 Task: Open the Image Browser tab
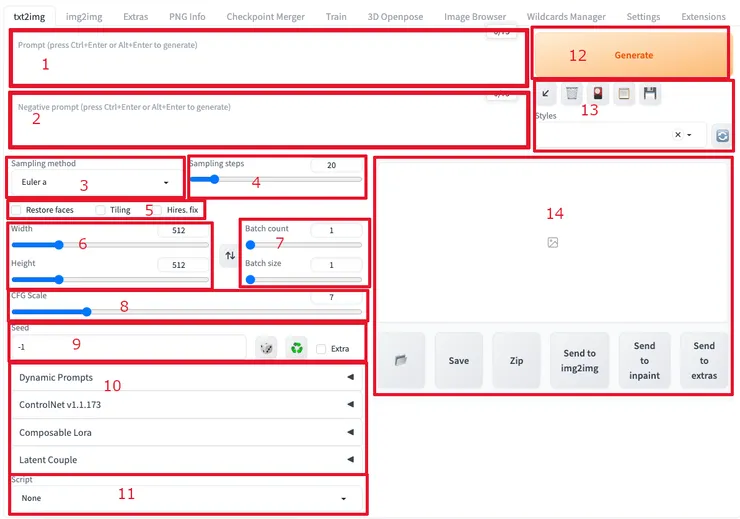(475, 17)
